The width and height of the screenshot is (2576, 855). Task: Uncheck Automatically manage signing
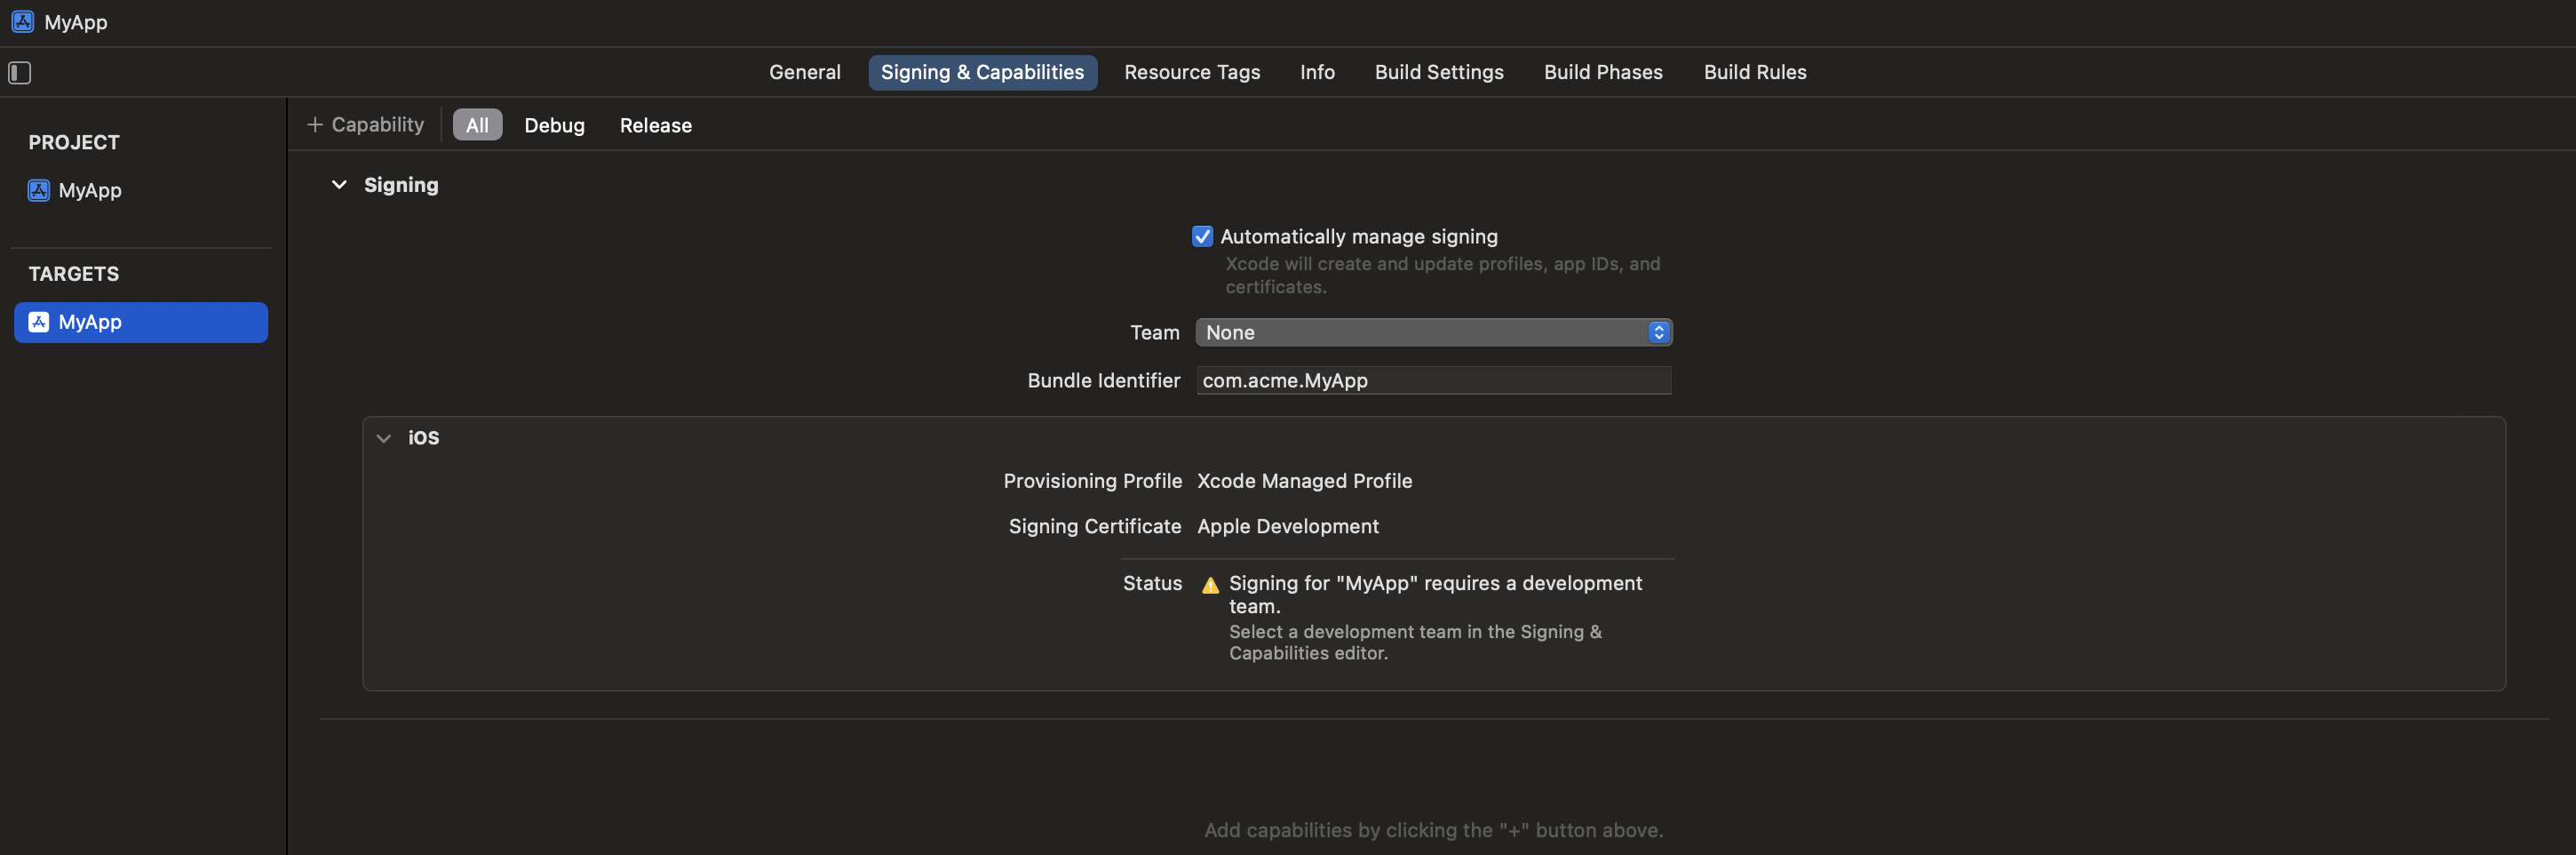point(1202,236)
